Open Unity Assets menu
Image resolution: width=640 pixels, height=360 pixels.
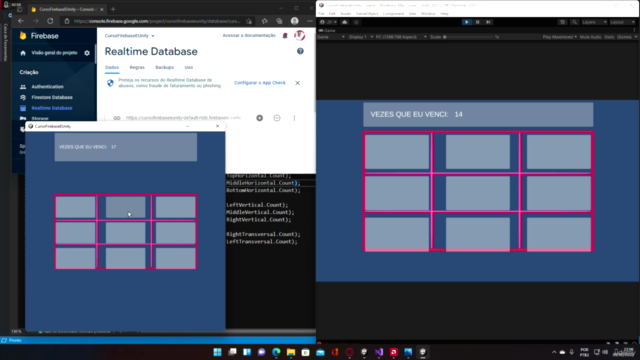pos(346,13)
